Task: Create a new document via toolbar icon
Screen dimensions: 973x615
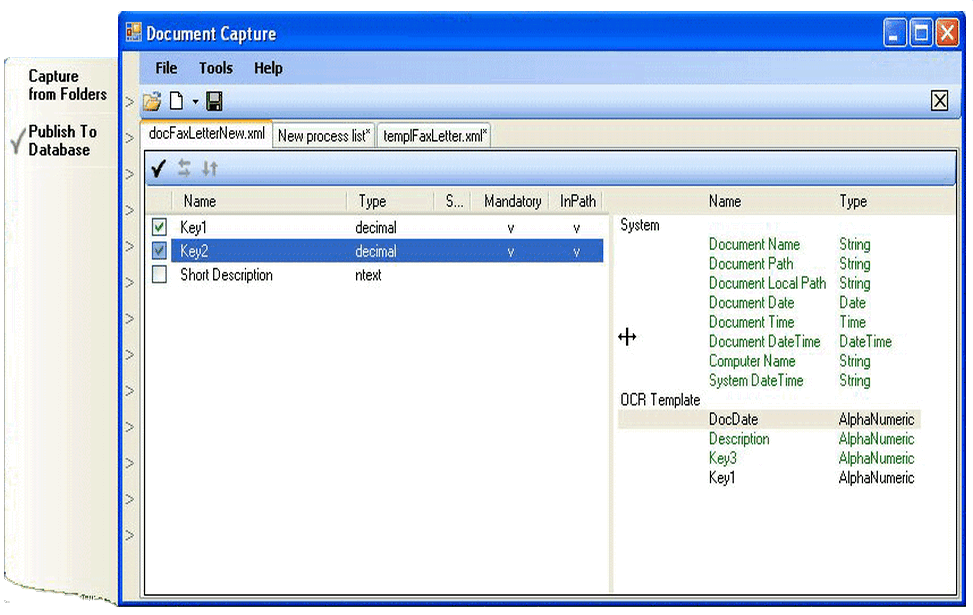Action: [175, 100]
